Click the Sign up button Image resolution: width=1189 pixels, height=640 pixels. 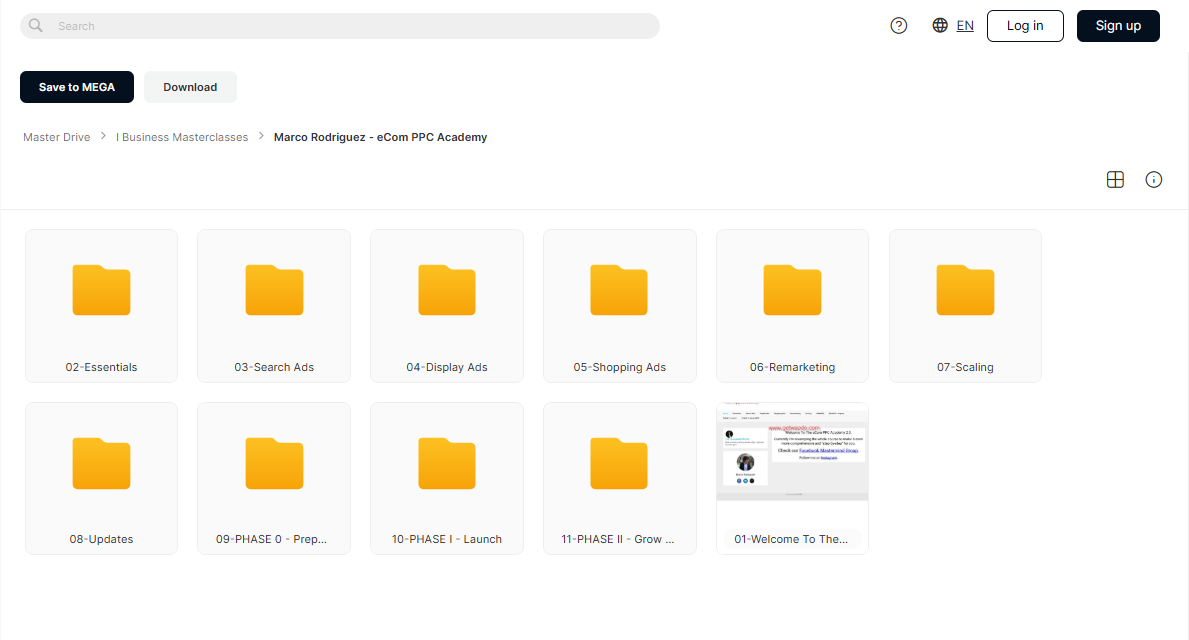(1118, 26)
